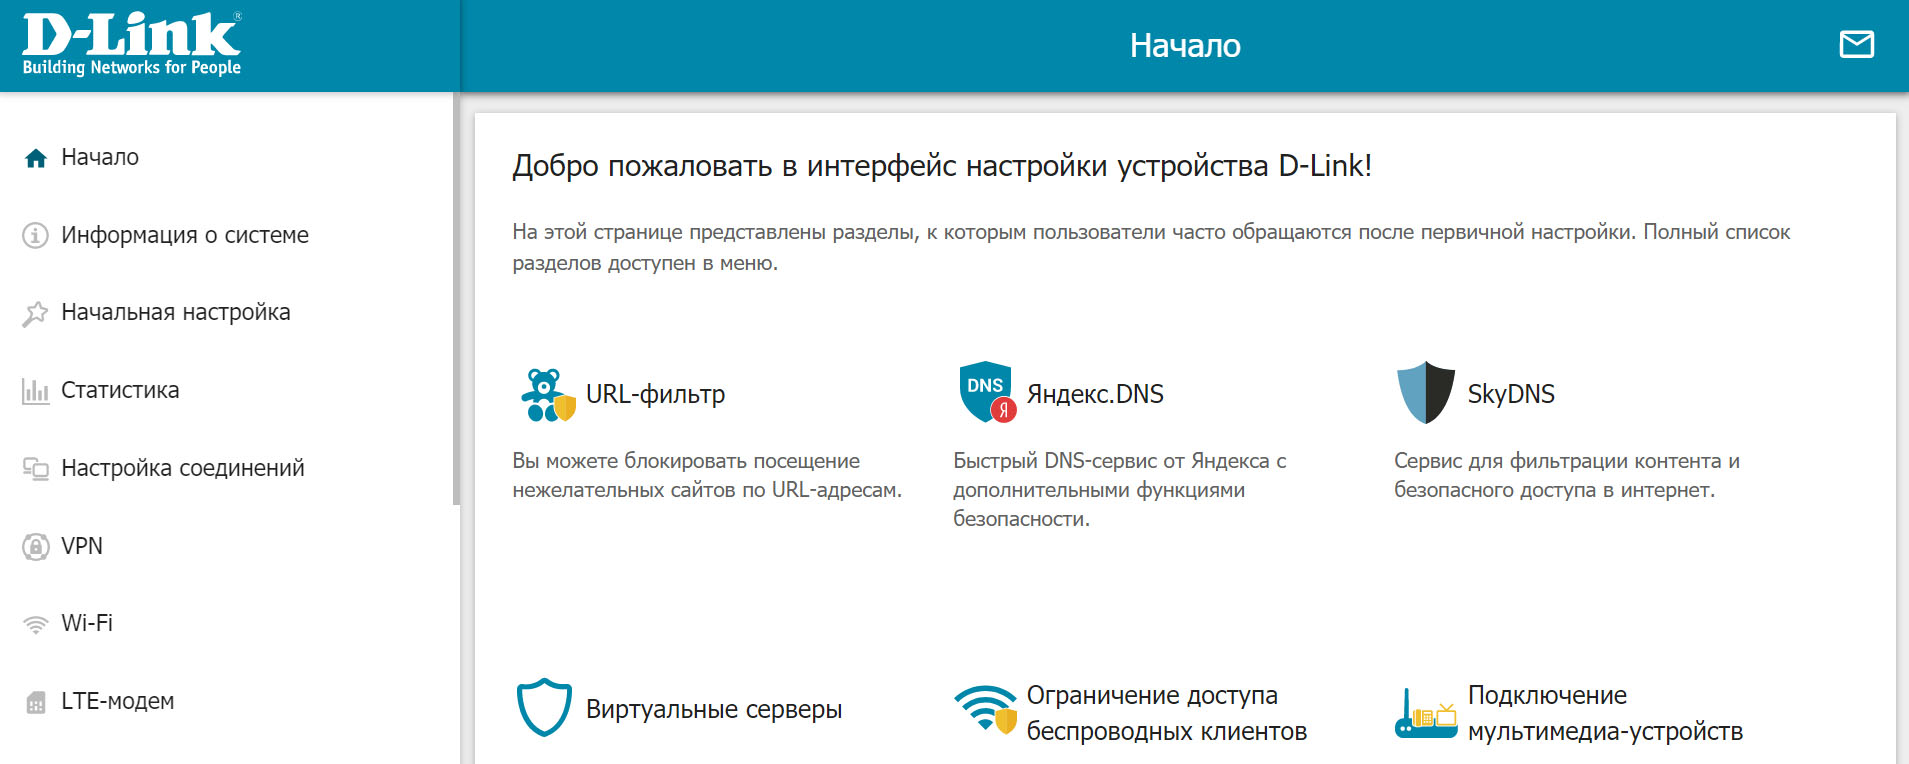Click the wireless signal icon for Wi-Fi
1909x764 pixels.
click(36, 624)
